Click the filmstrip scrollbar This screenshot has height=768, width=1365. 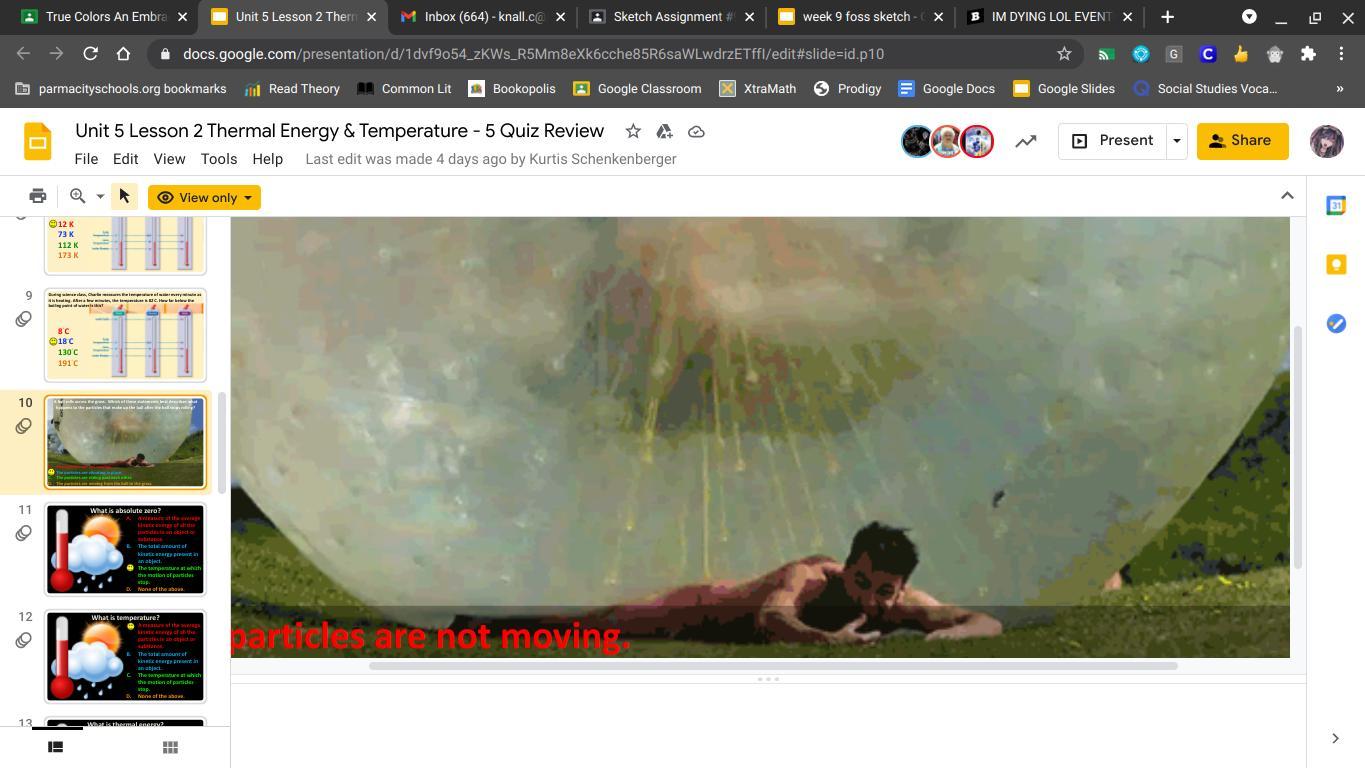coord(222,441)
